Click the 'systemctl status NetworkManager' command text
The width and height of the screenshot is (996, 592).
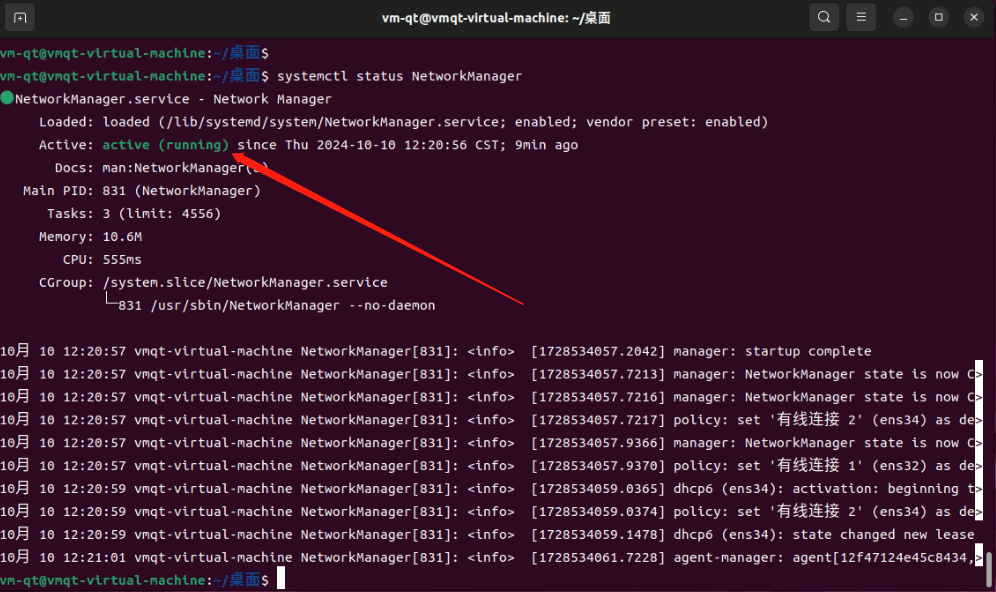click(x=399, y=76)
